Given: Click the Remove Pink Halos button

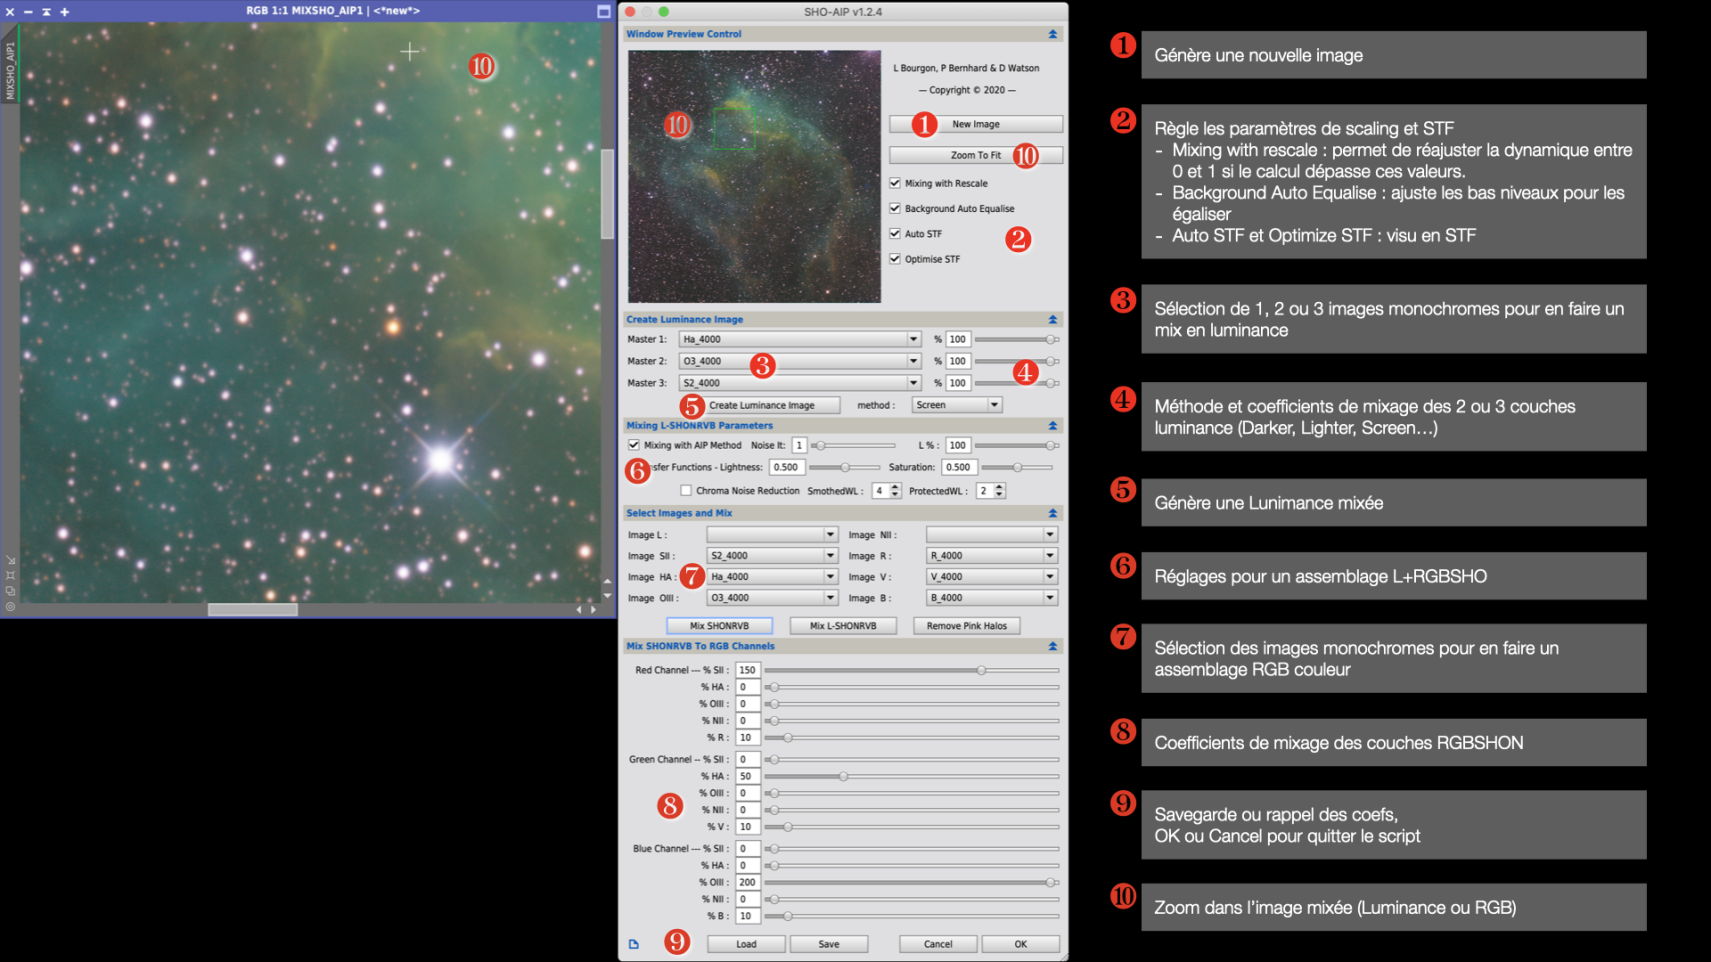Looking at the screenshot, I should pyautogui.click(x=966, y=625).
